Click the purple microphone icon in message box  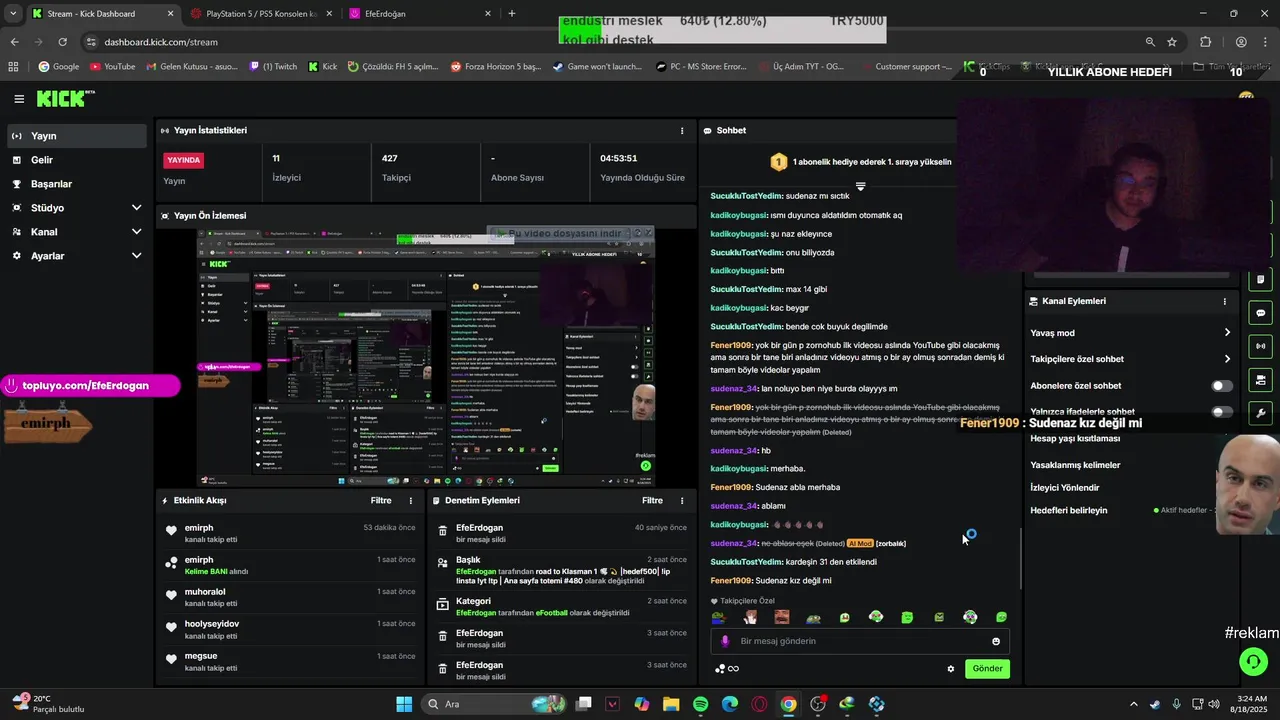[725, 642]
